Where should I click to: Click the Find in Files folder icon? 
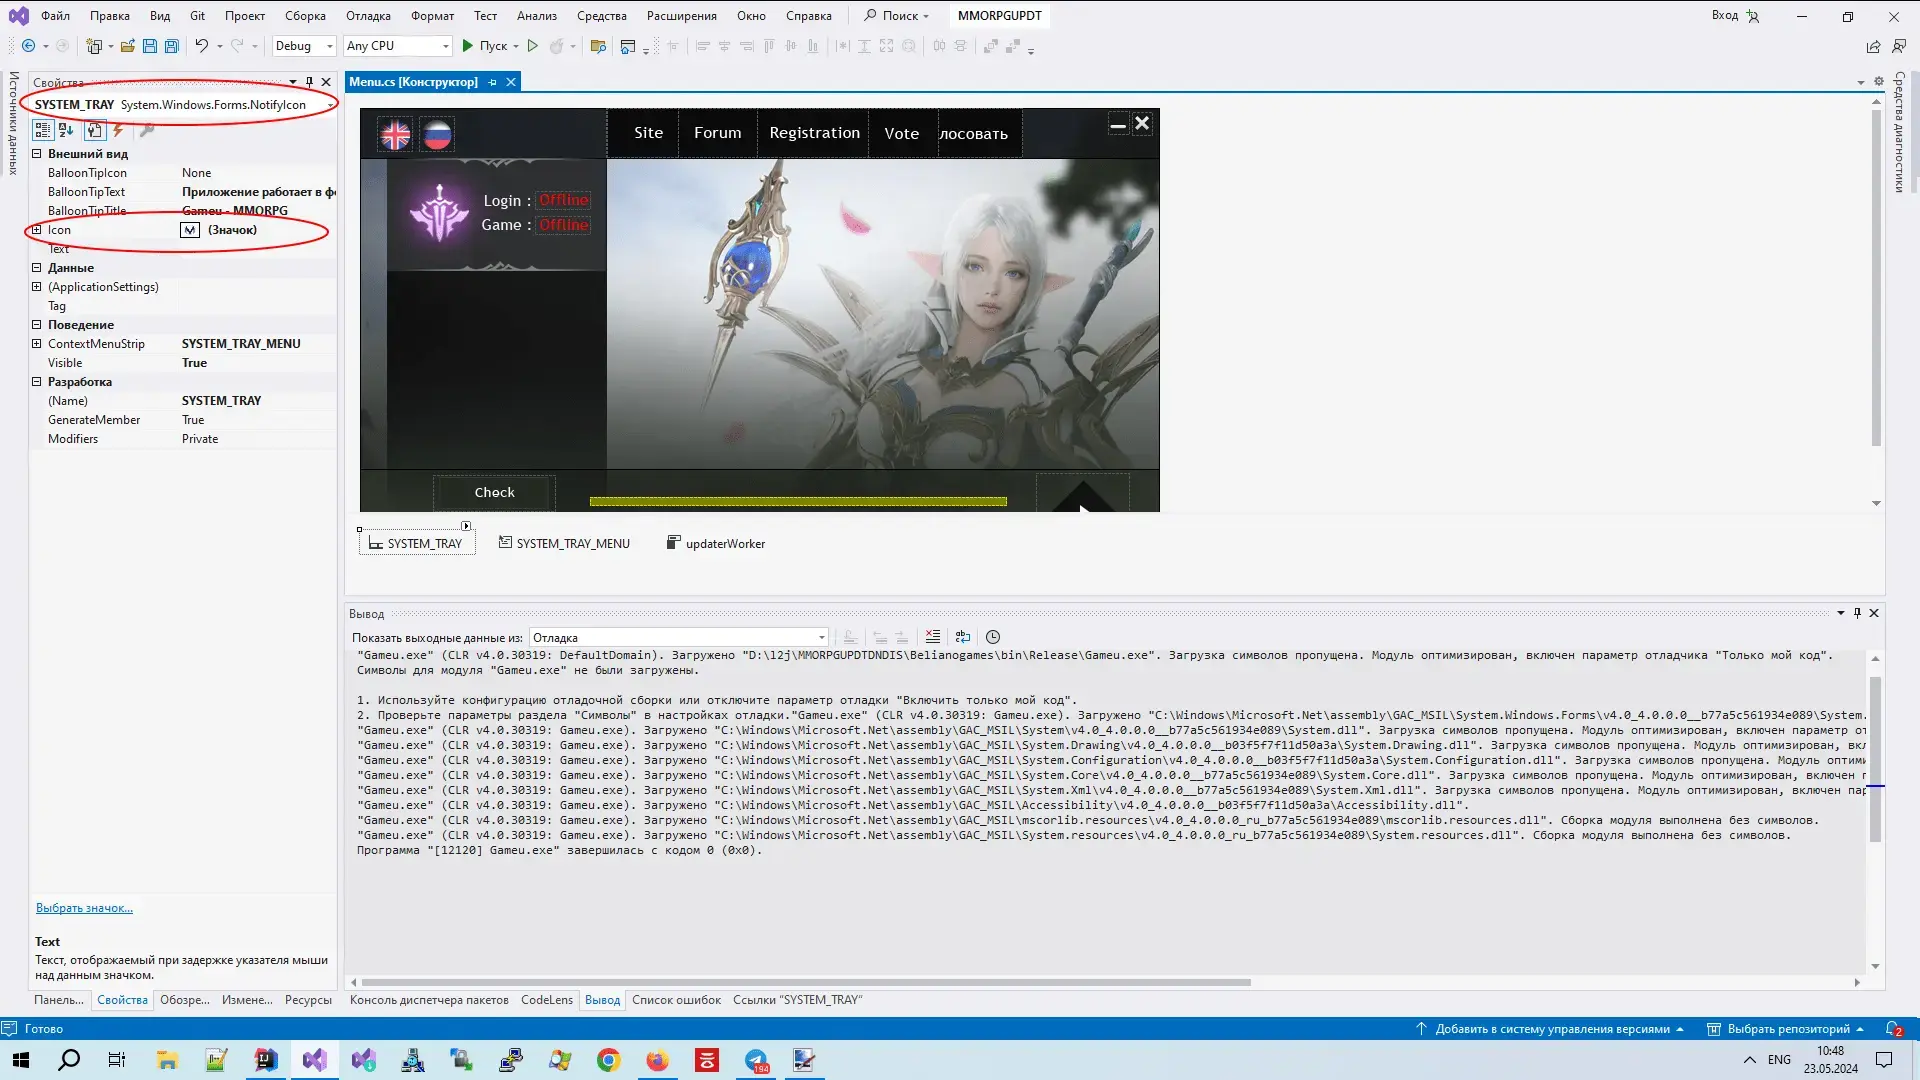click(598, 46)
